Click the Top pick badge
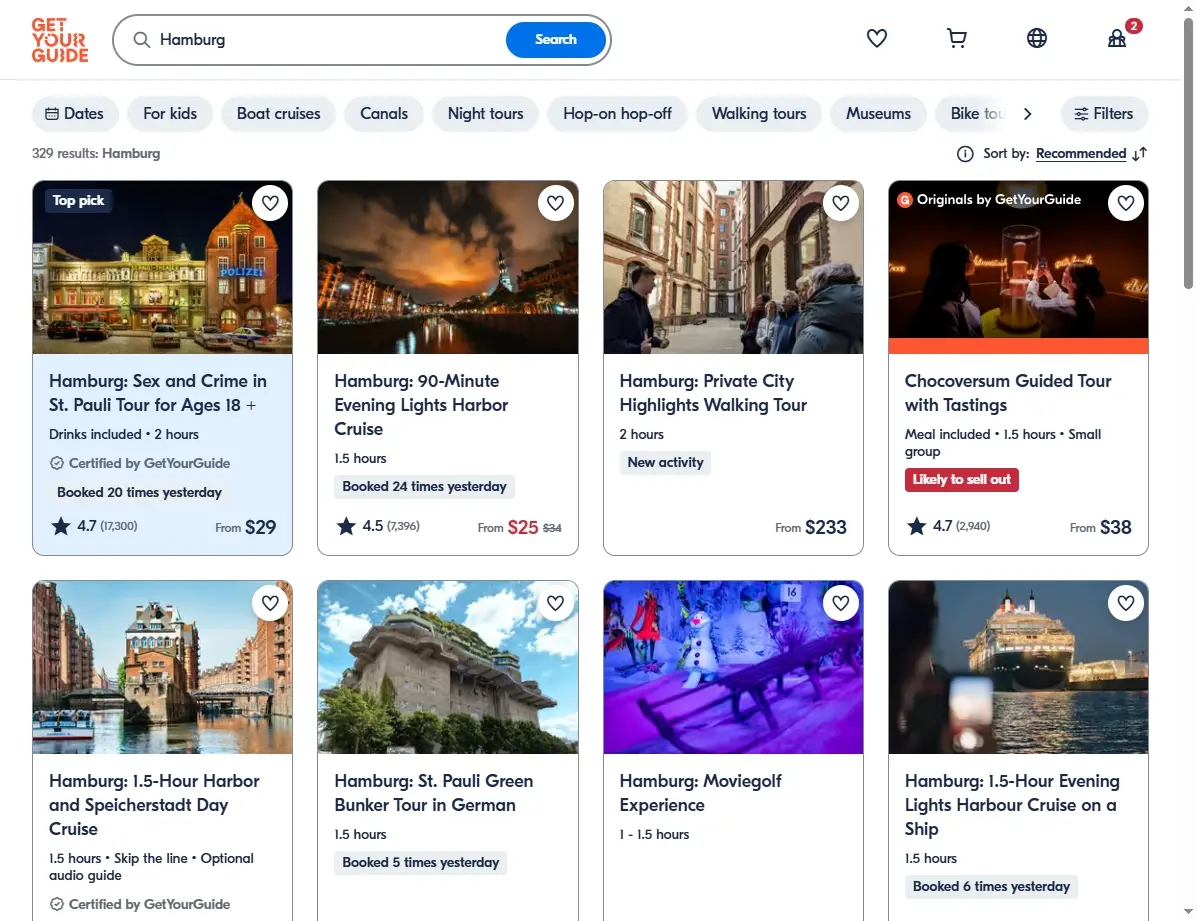 coord(79,201)
